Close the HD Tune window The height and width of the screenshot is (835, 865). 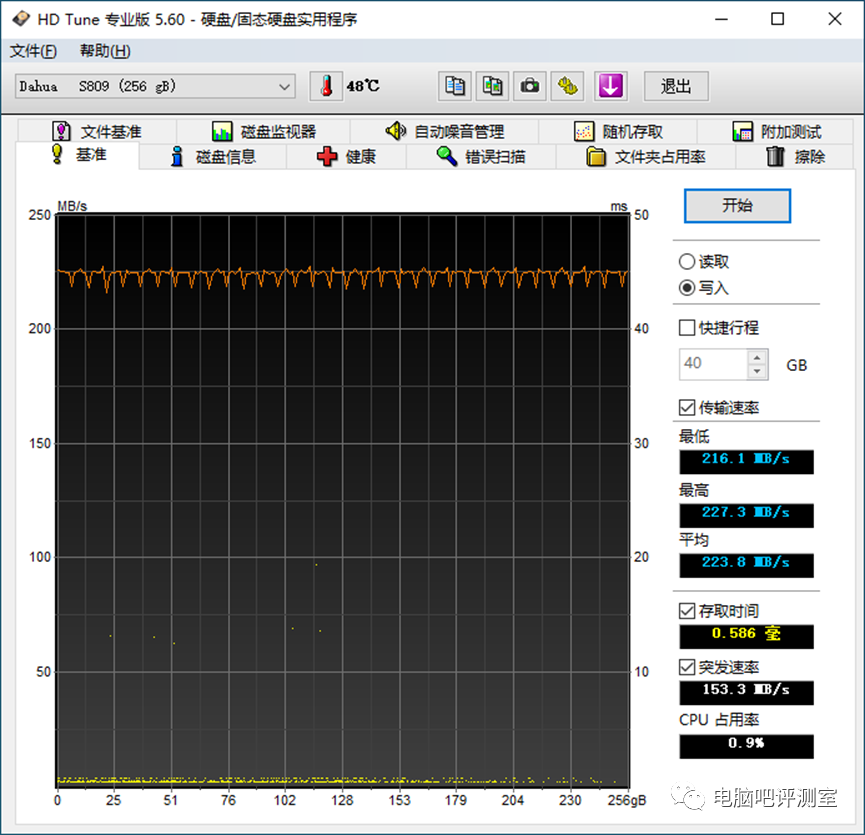click(x=835, y=19)
